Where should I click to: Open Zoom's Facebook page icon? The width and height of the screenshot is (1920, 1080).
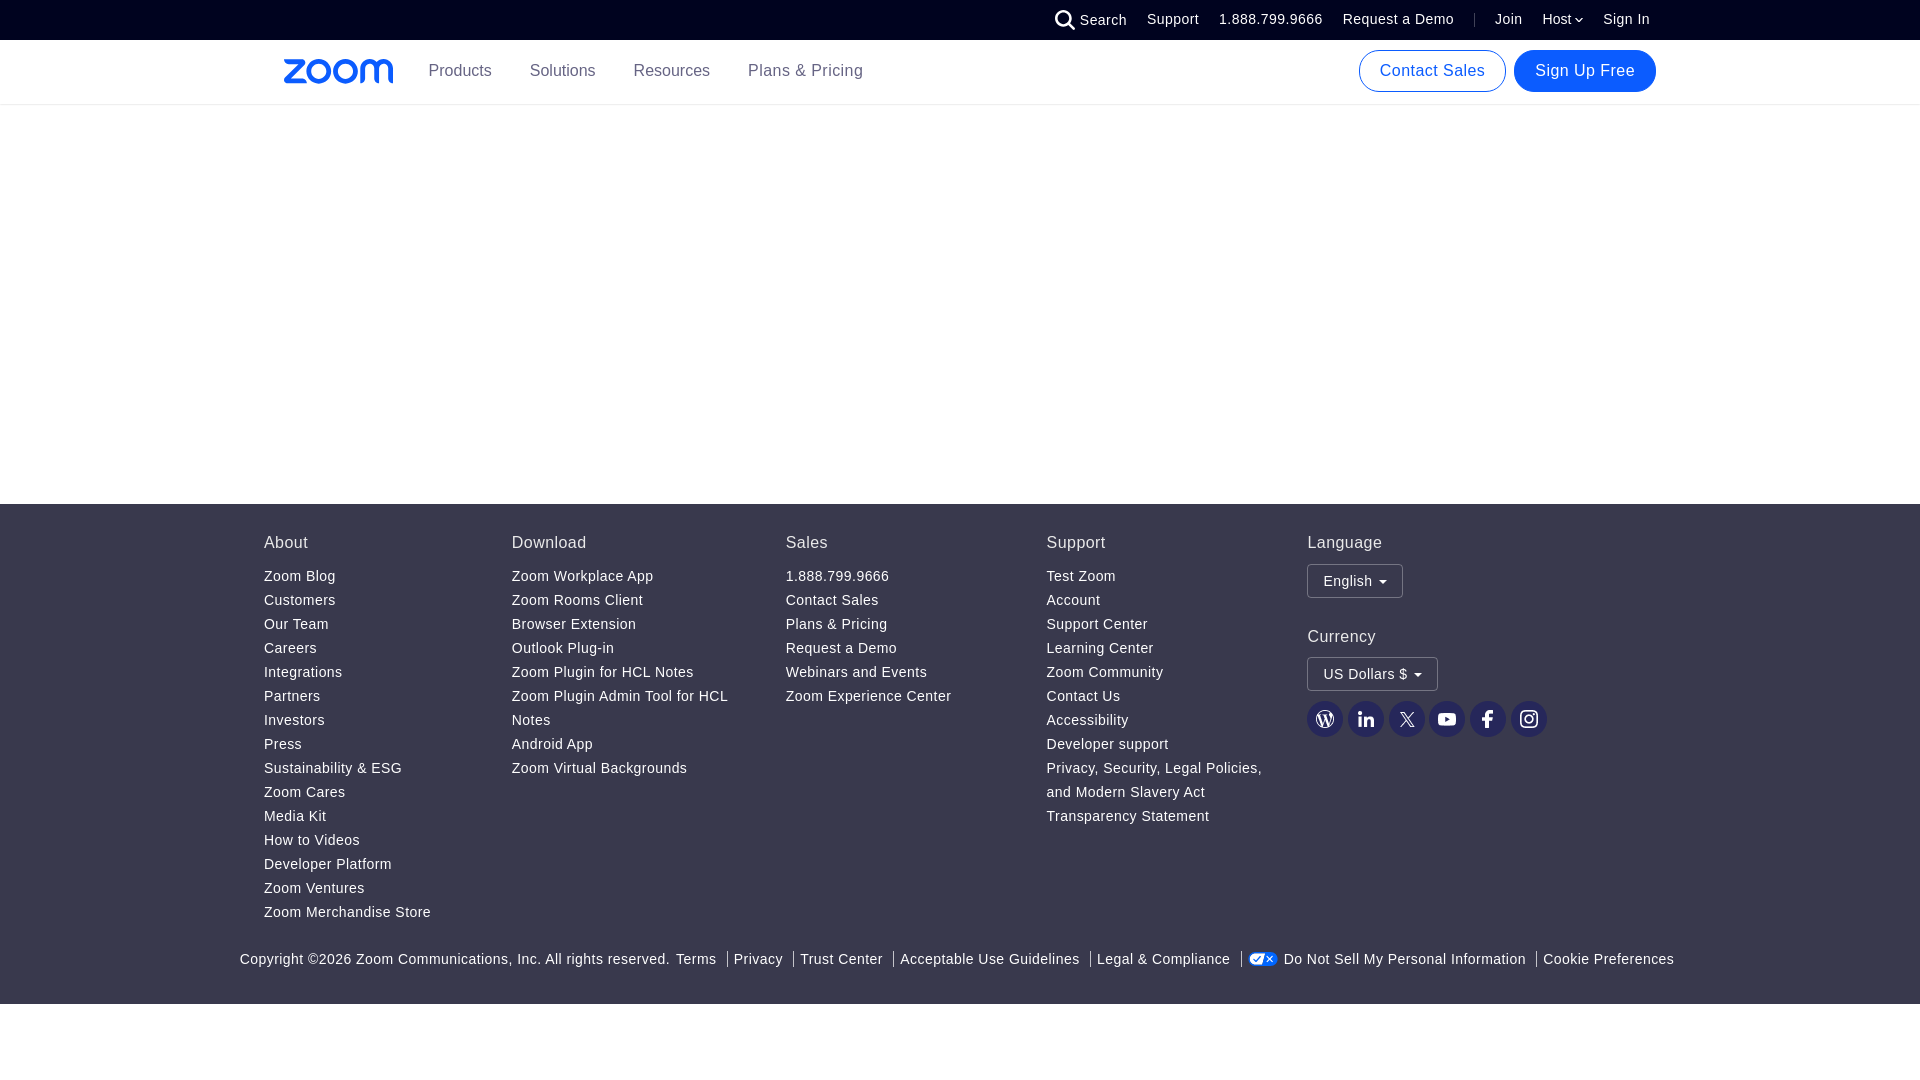[1488, 719]
